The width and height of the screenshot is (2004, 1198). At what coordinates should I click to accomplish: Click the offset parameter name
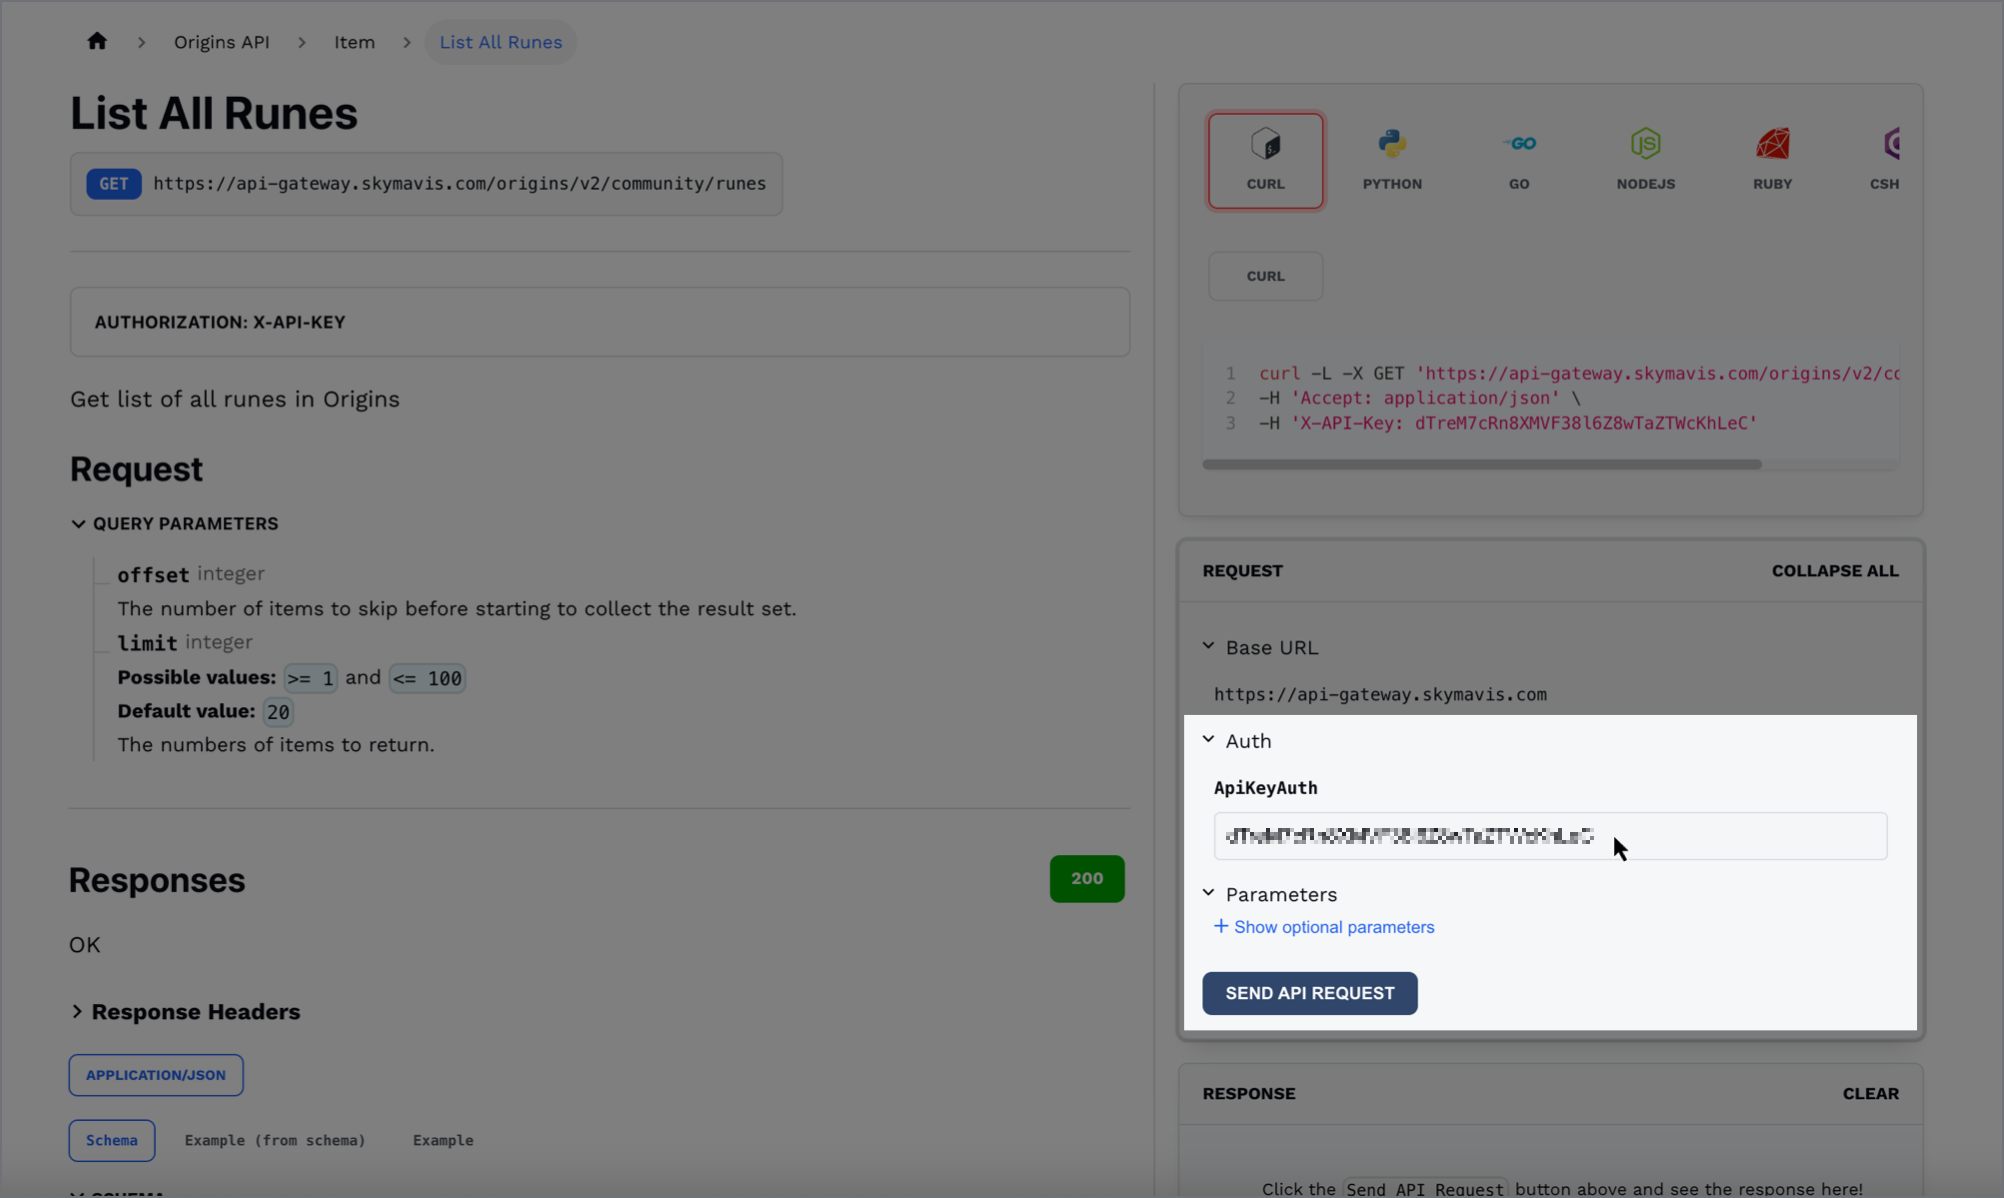[x=153, y=575]
